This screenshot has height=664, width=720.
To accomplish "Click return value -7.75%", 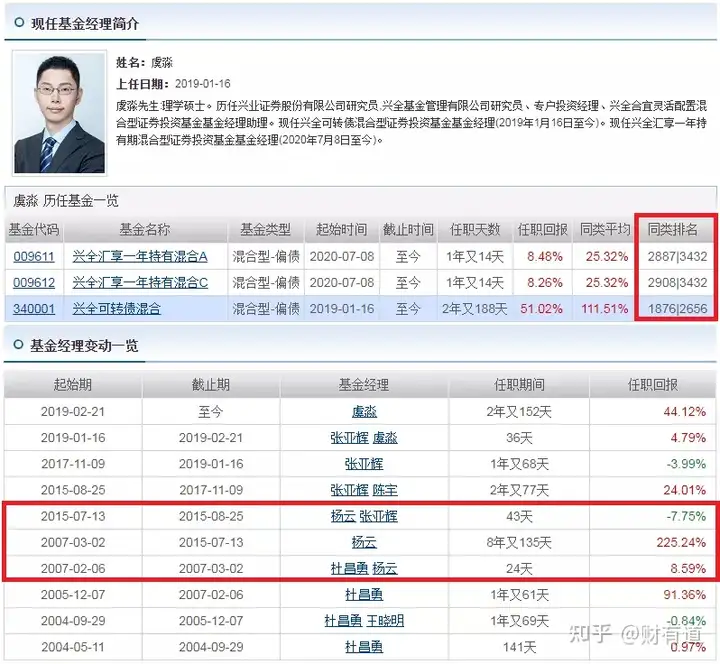I will point(686,516).
